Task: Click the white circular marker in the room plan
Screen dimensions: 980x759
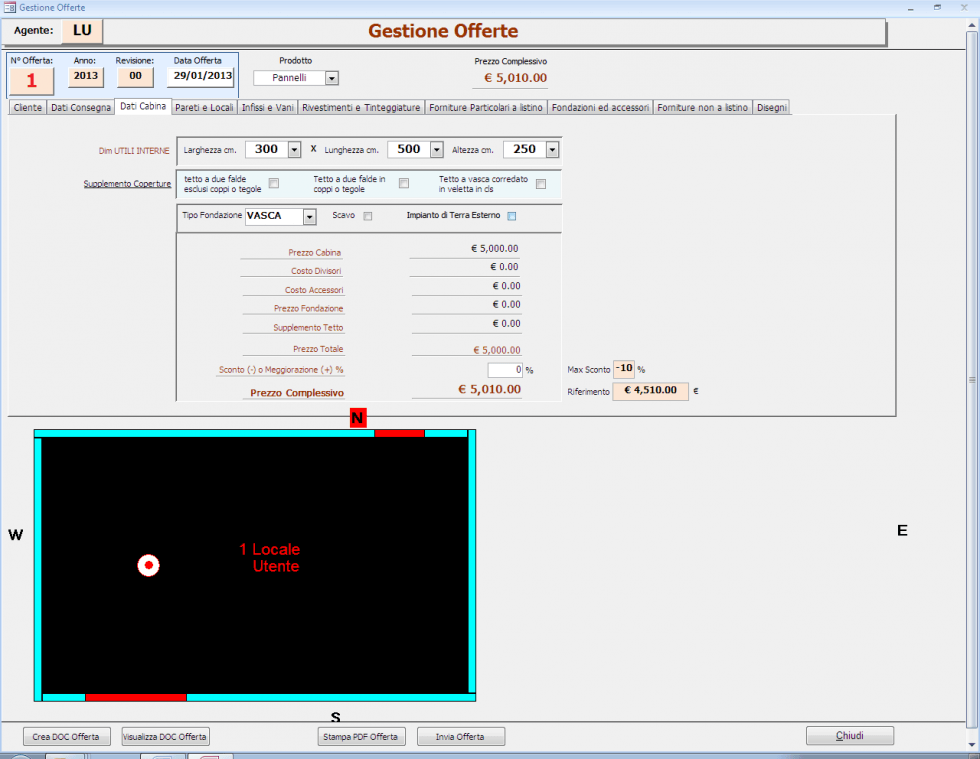Action: pos(148,566)
